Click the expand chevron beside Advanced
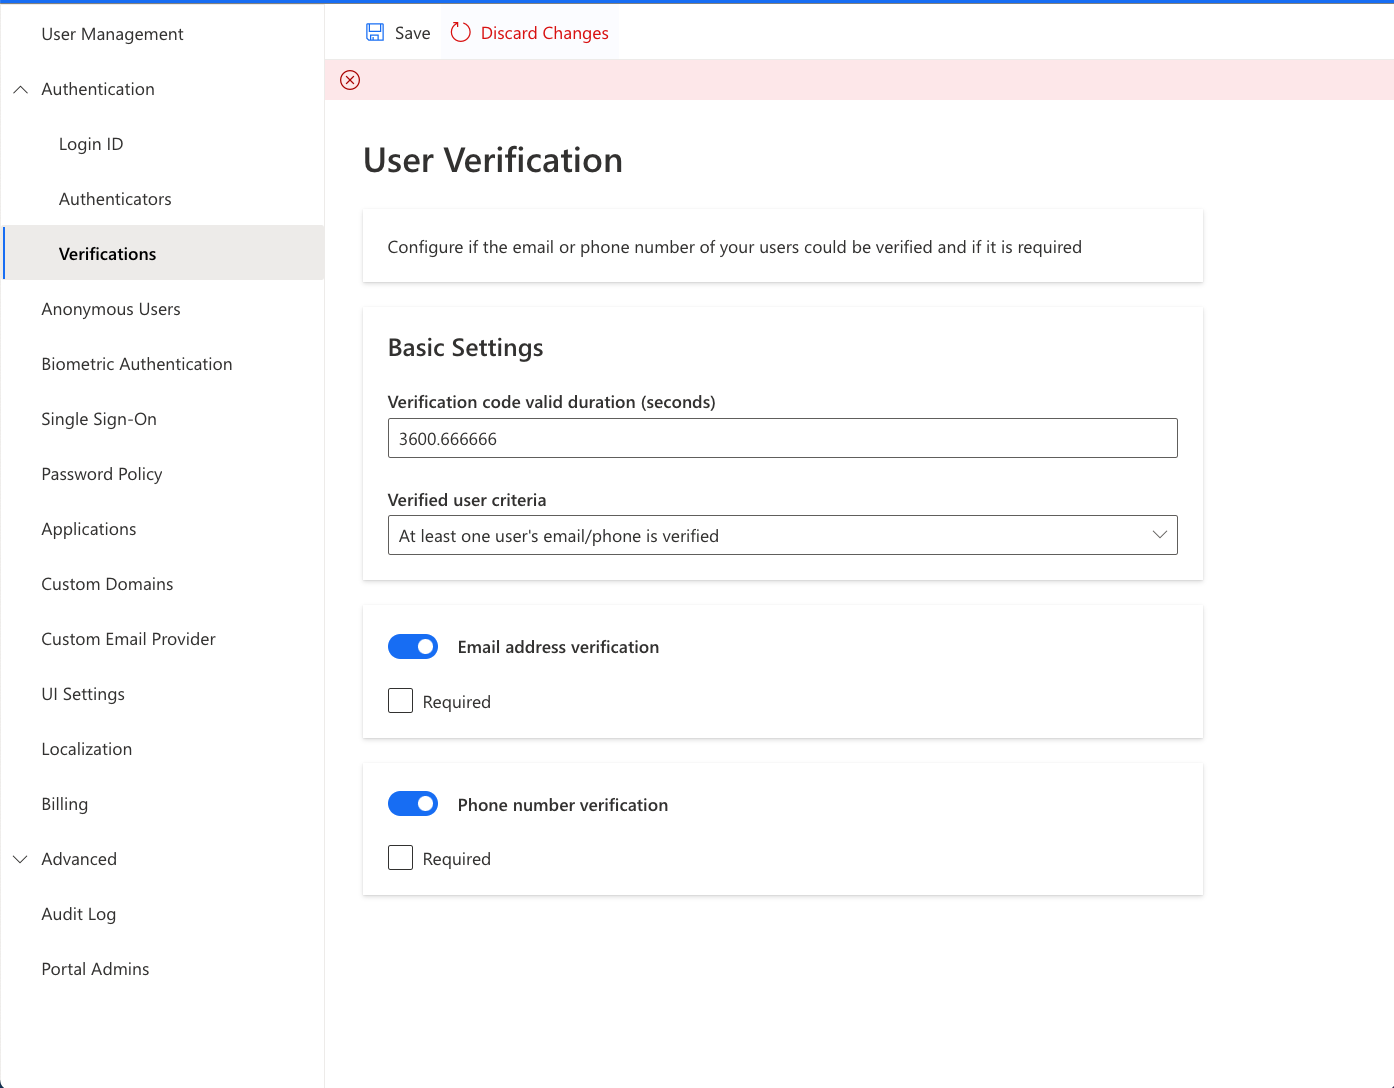Image resolution: width=1394 pixels, height=1088 pixels. pos(20,859)
